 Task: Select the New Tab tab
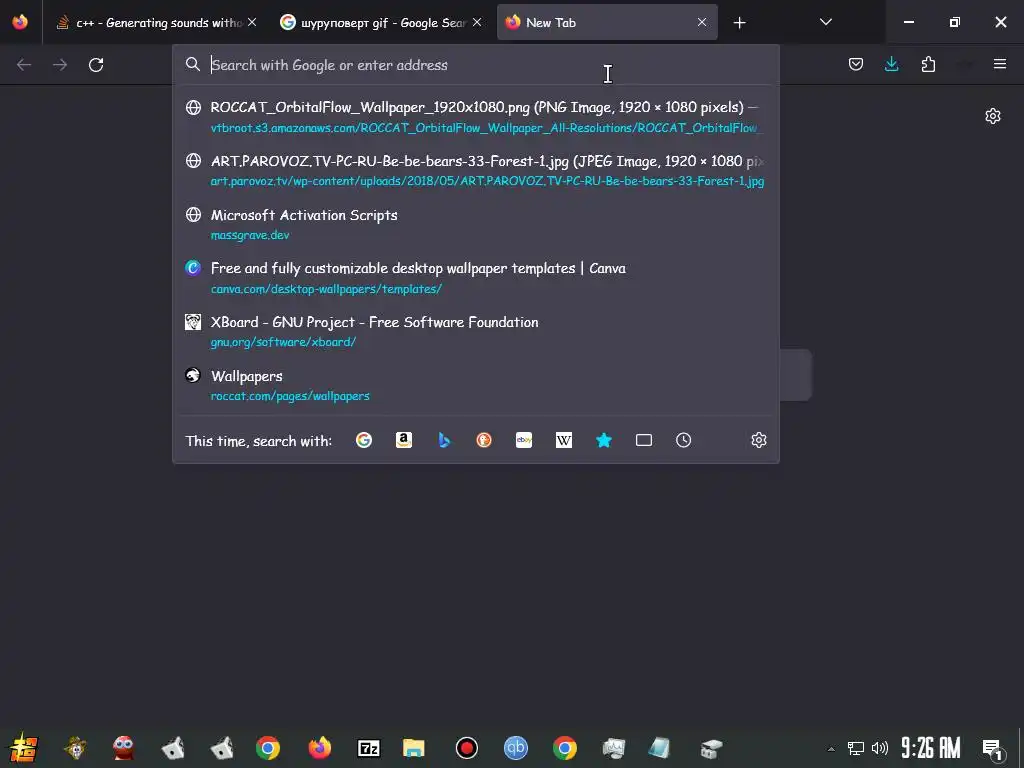point(607,23)
